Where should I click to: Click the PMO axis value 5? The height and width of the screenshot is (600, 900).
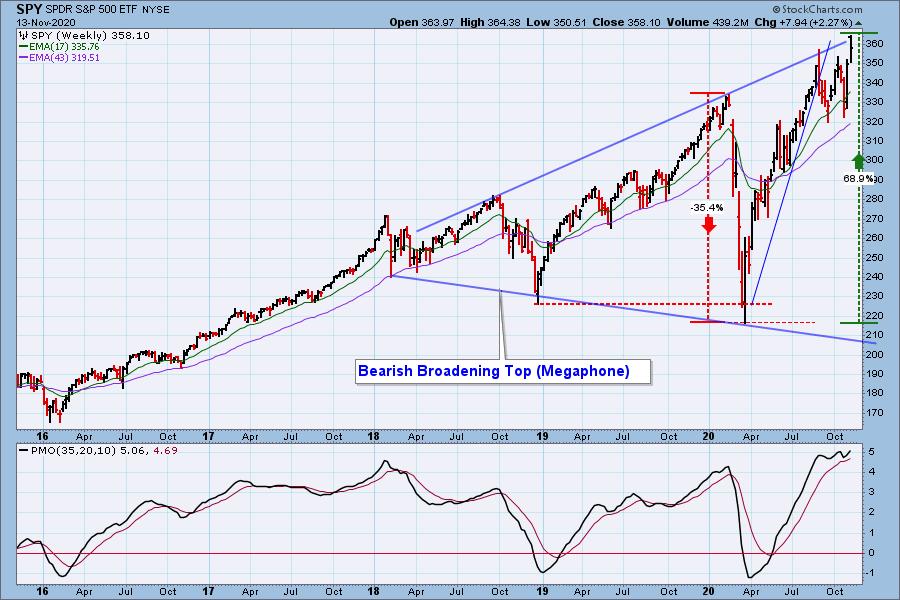tap(871, 452)
